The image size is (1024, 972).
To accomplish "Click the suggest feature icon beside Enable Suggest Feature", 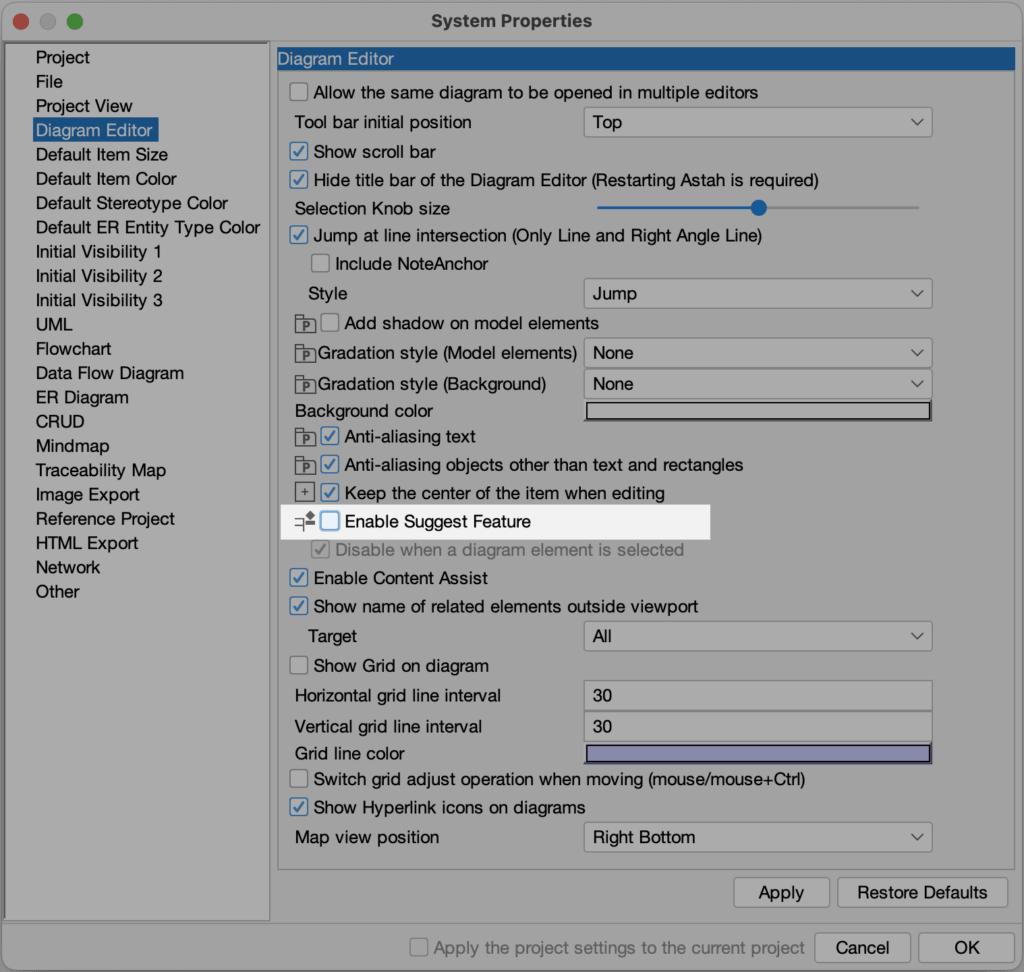I will [305, 521].
